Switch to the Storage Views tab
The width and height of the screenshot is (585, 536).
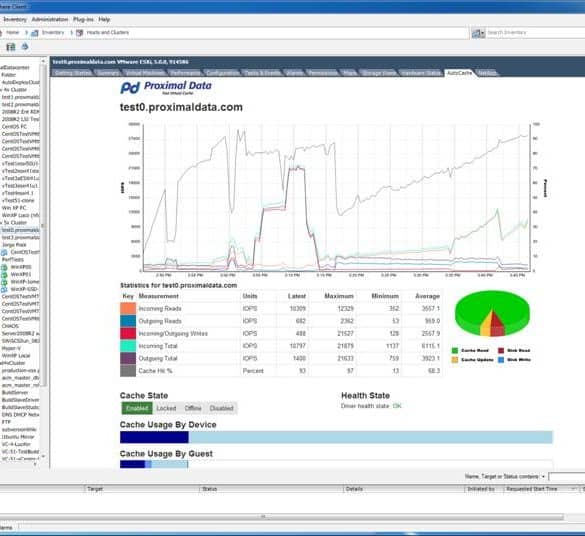click(x=379, y=73)
